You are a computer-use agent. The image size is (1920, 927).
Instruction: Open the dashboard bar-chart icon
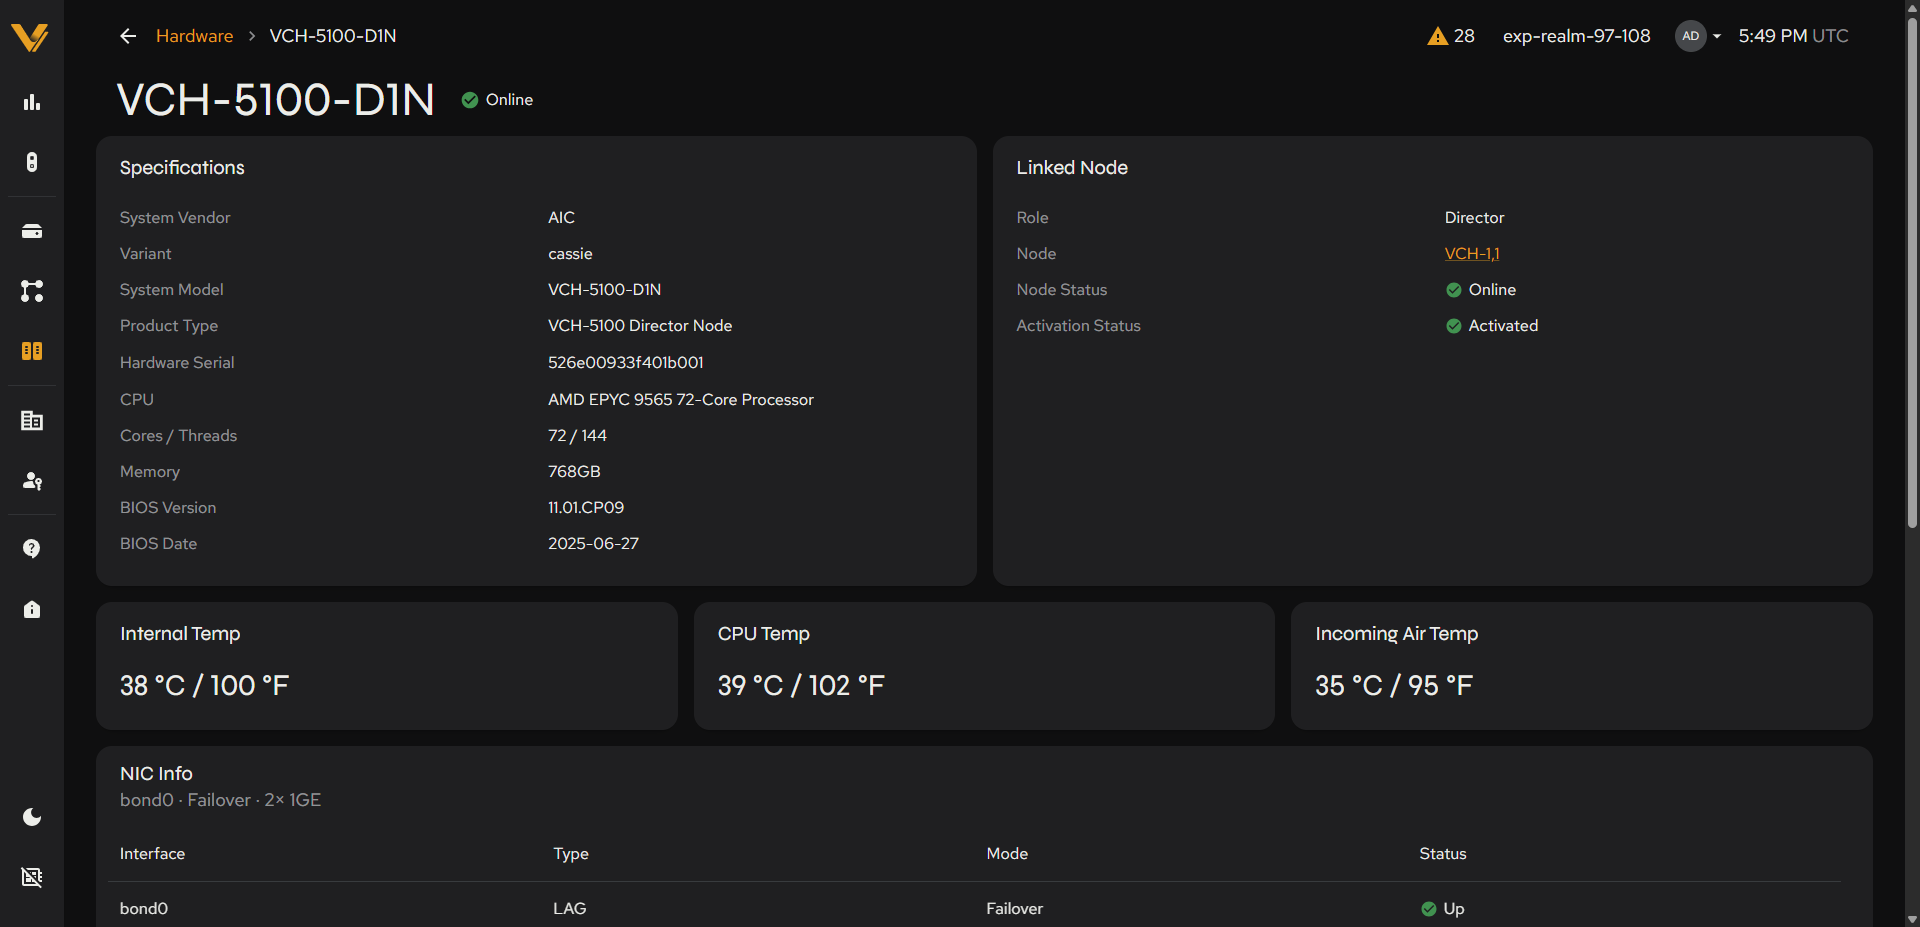click(32, 102)
